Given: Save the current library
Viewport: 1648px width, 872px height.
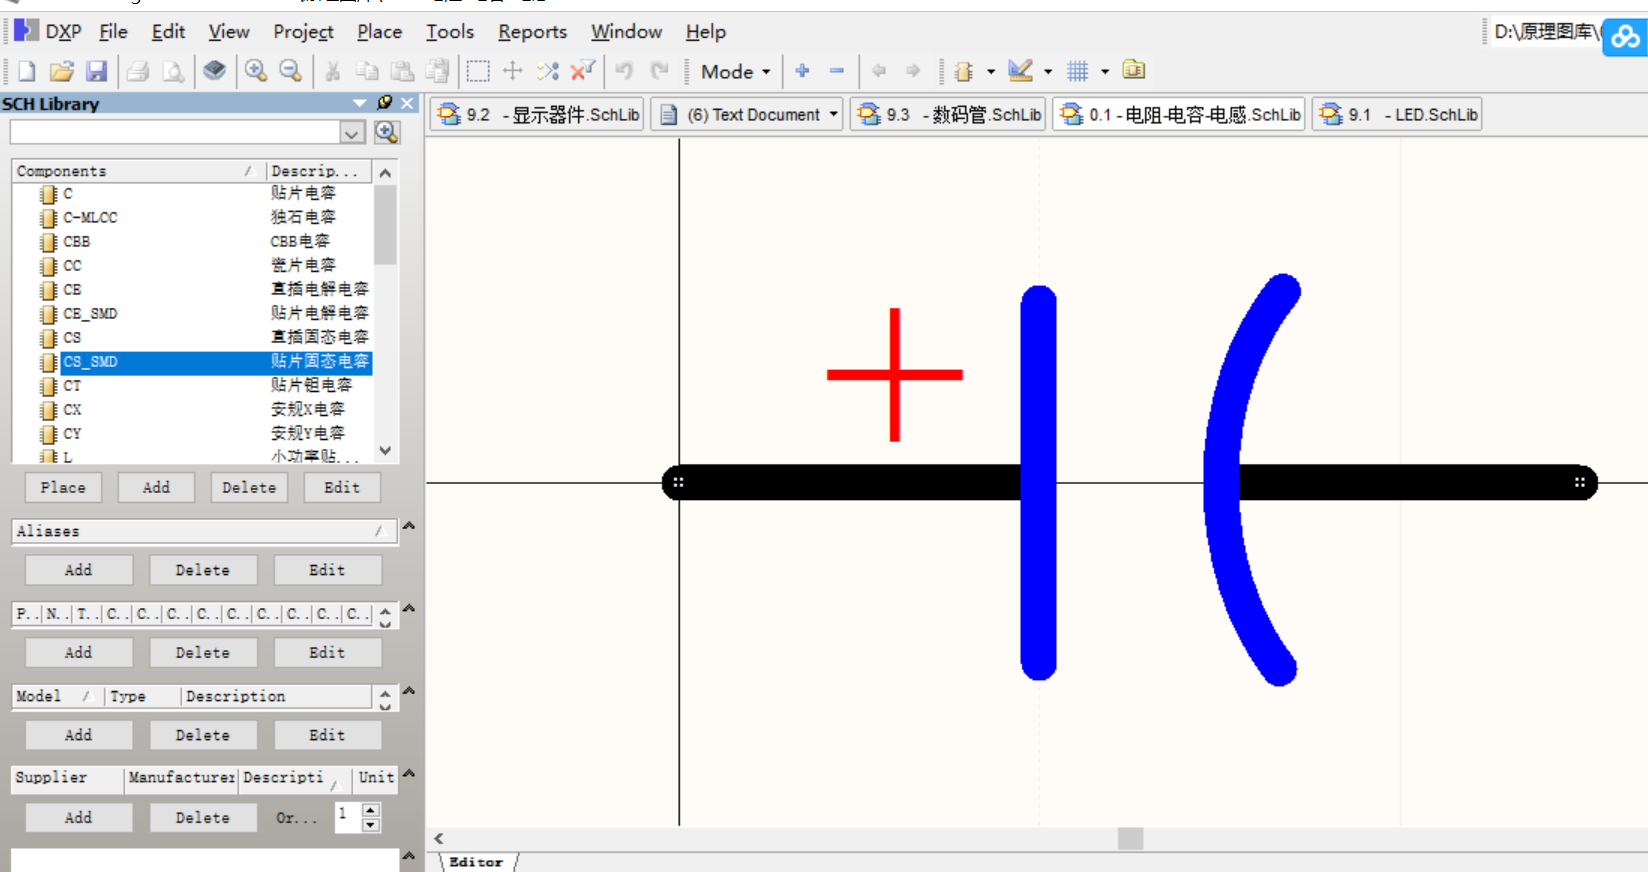Looking at the screenshot, I should [96, 71].
